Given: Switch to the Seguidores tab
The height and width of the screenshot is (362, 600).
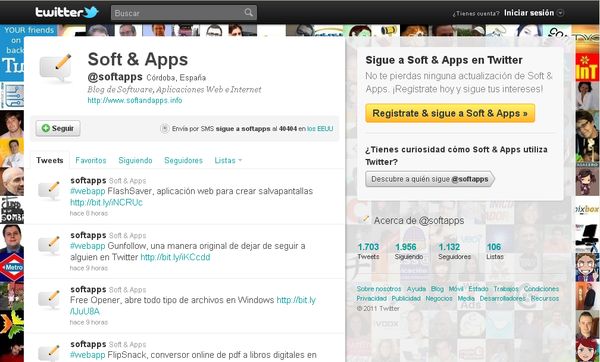Looking at the screenshot, I should click(183, 160).
